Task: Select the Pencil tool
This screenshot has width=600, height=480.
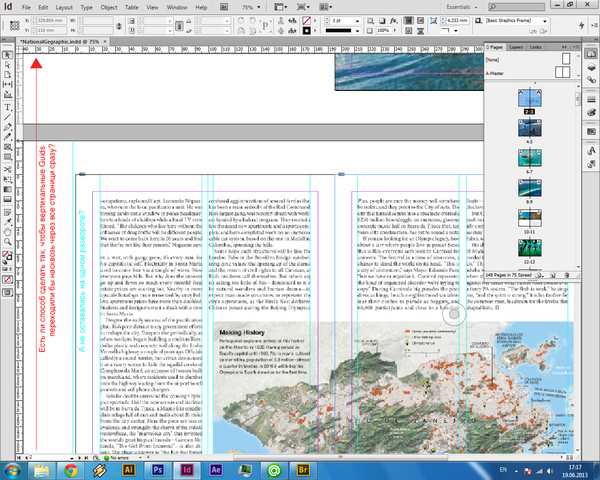Action: pos(7,137)
